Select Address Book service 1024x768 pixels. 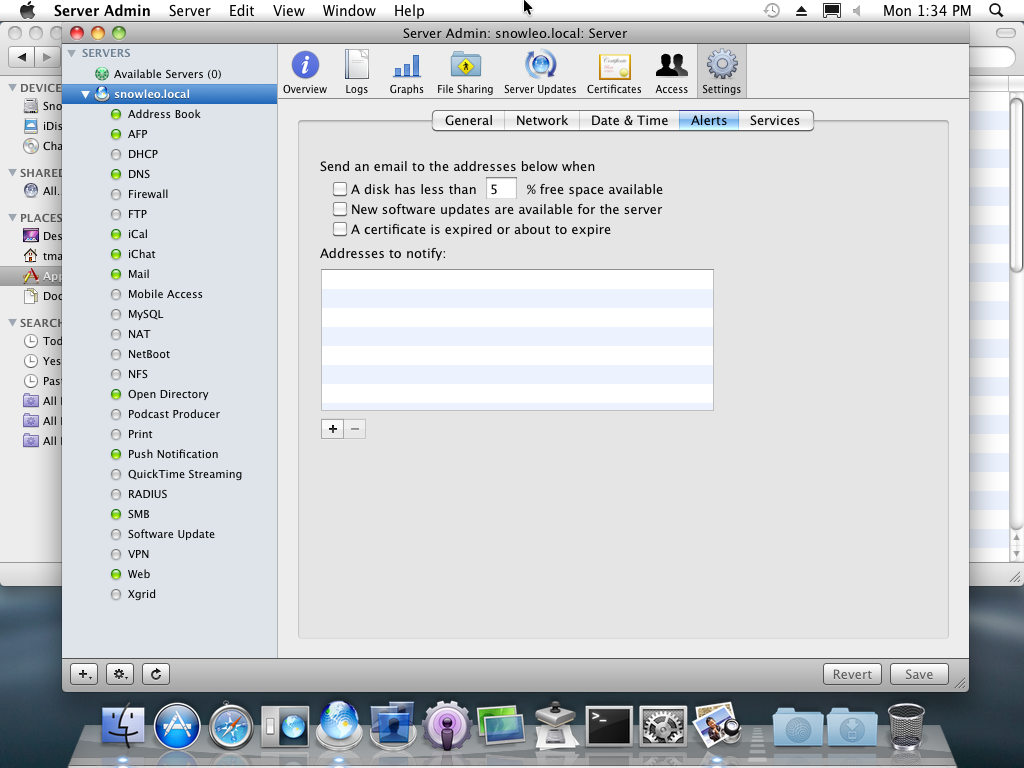(164, 114)
